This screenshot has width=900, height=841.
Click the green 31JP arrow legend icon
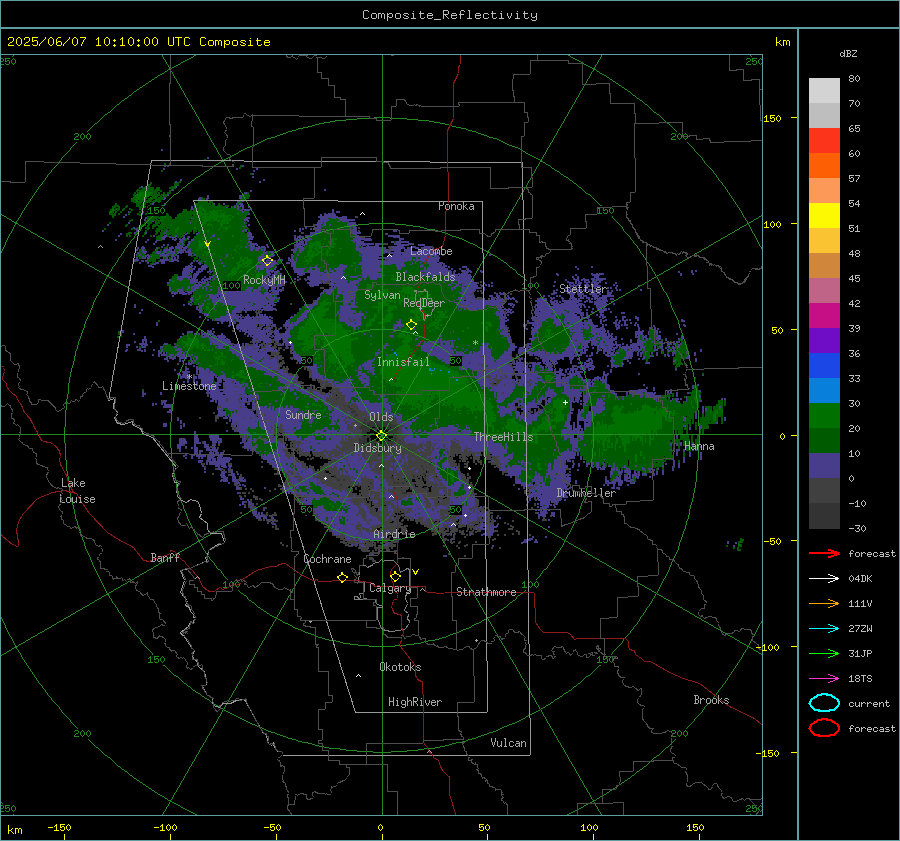(824, 653)
